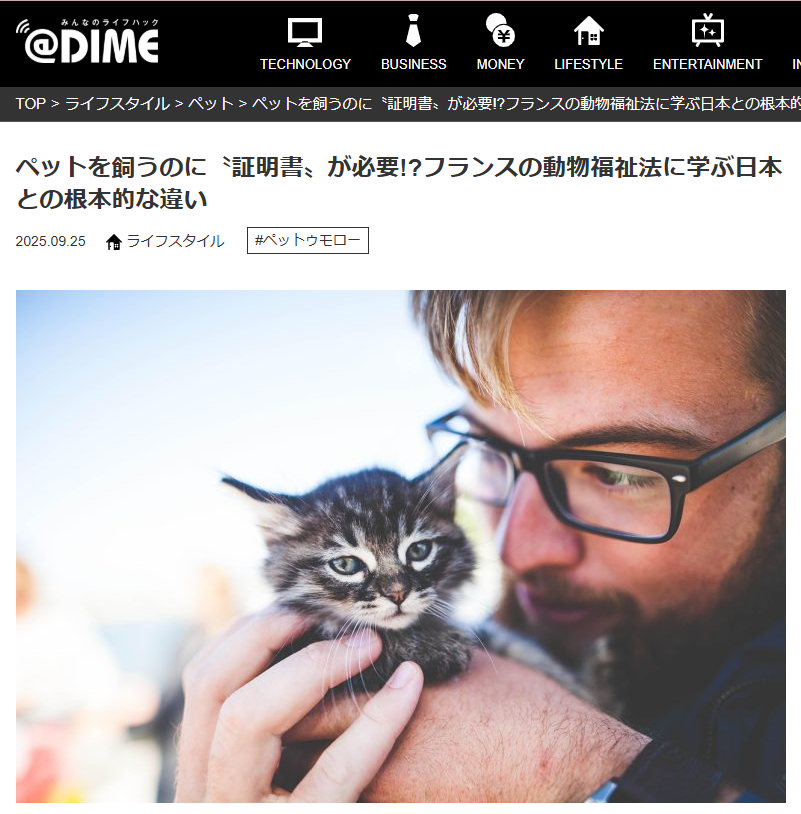Image resolution: width=801 pixels, height=814 pixels.
Task: Click the @DIME site logo
Action: coord(87,42)
